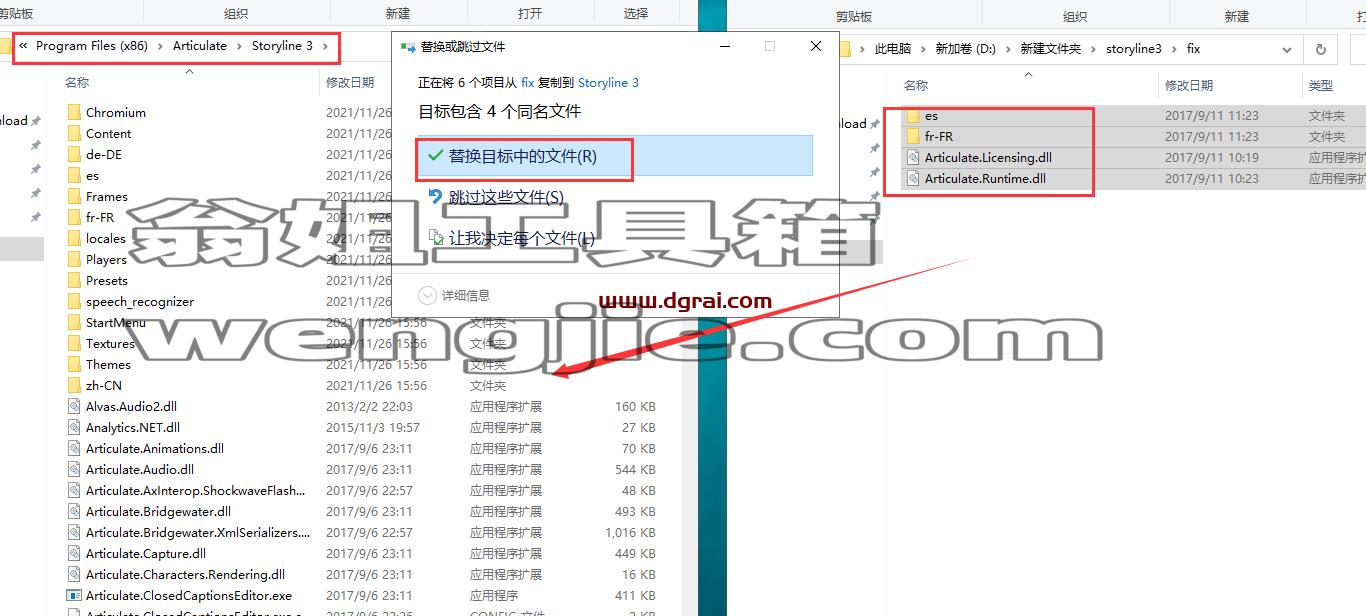
Task: Click Articulate.Licensing.dll icon in the fix window
Action: pyautogui.click(x=913, y=158)
